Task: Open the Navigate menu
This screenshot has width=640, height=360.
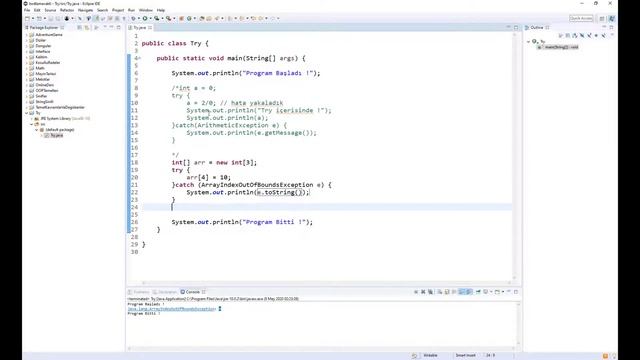Action: (x=85, y=10)
